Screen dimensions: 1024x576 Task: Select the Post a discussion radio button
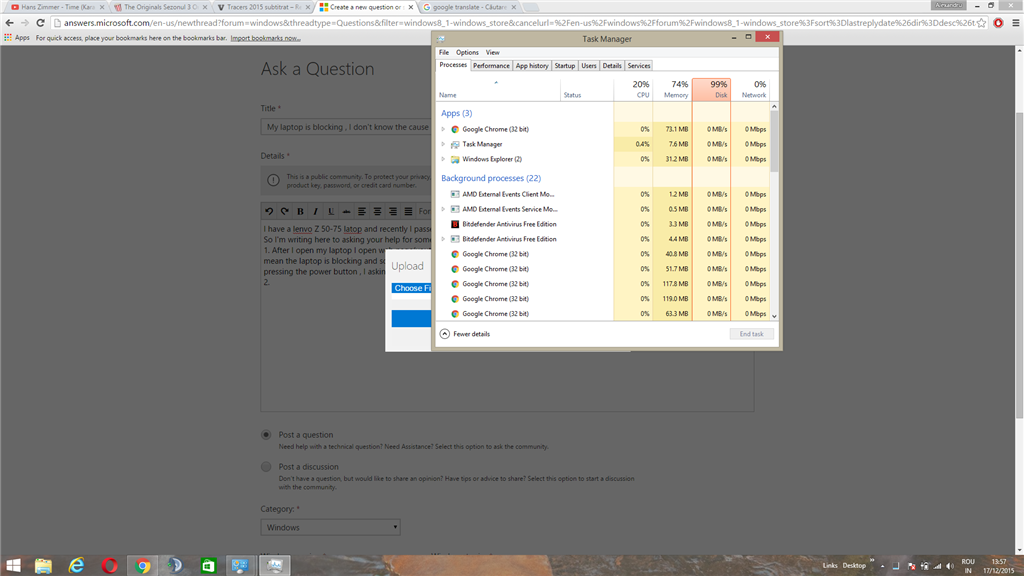[266, 467]
